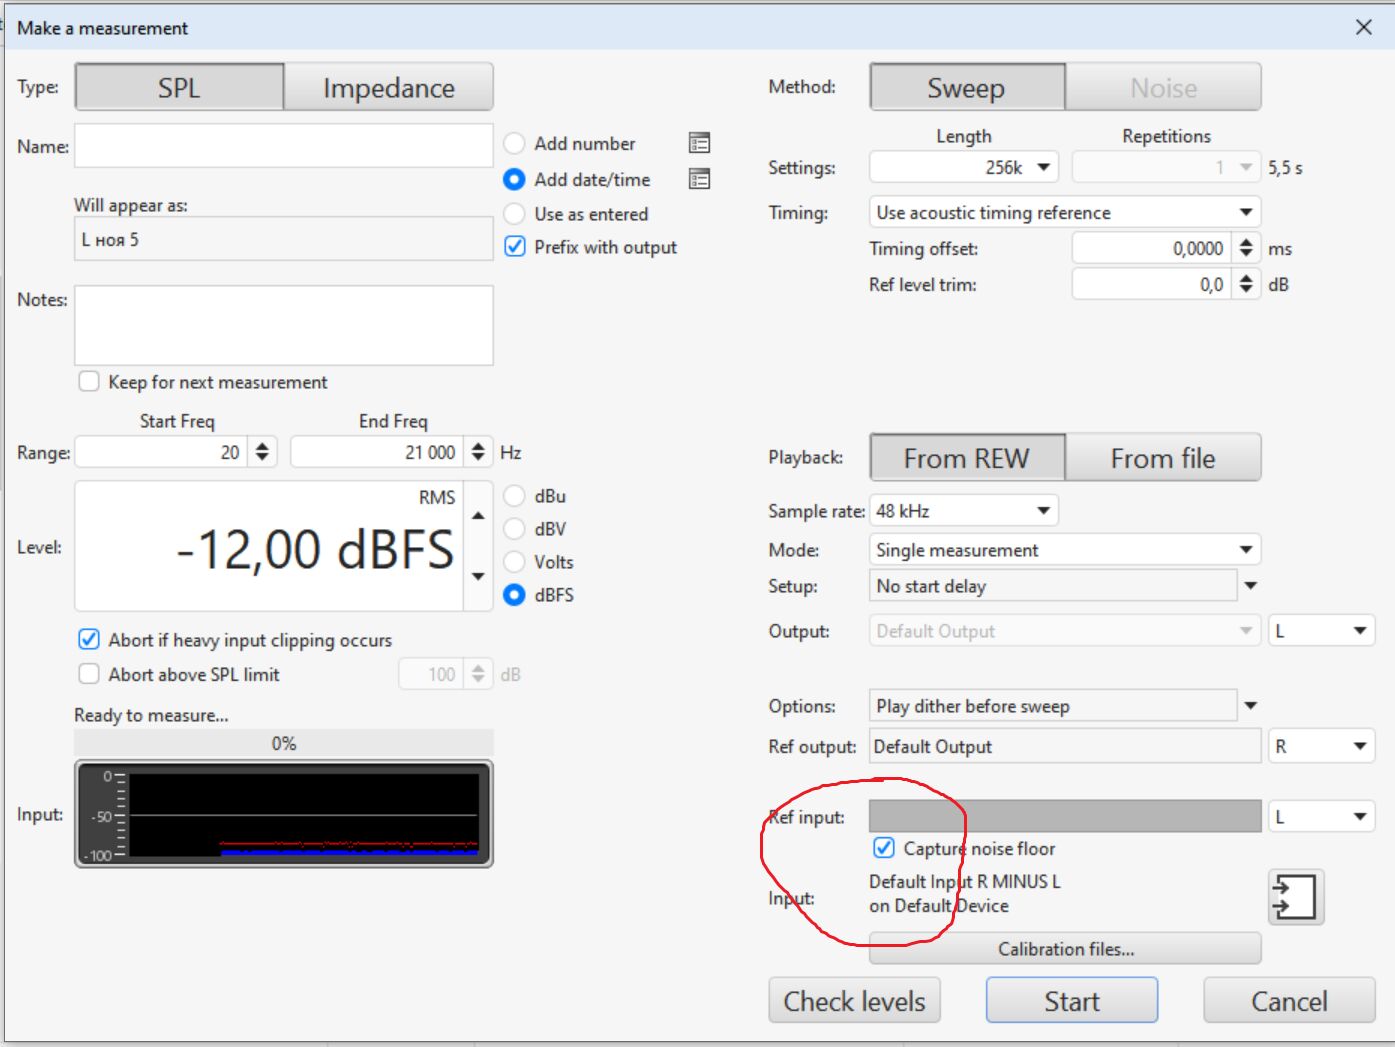This screenshot has width=1395, height=1047.
Task: Expand the Options arrow beside dither setting
Action: coord(1250,706)
